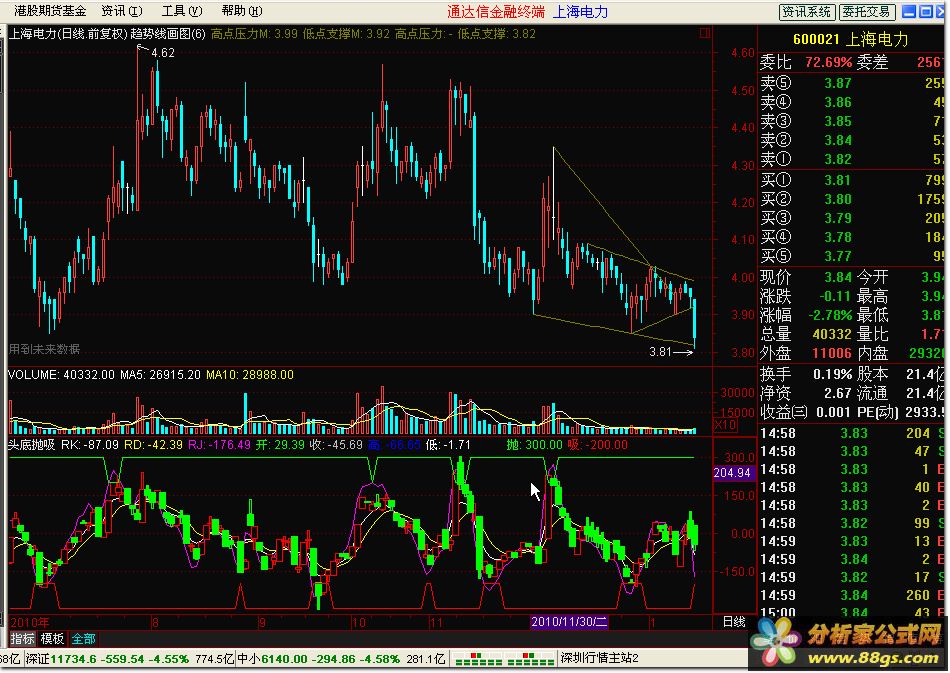
Task: Open the 帮助(H) menu
Action: (242, 11)
